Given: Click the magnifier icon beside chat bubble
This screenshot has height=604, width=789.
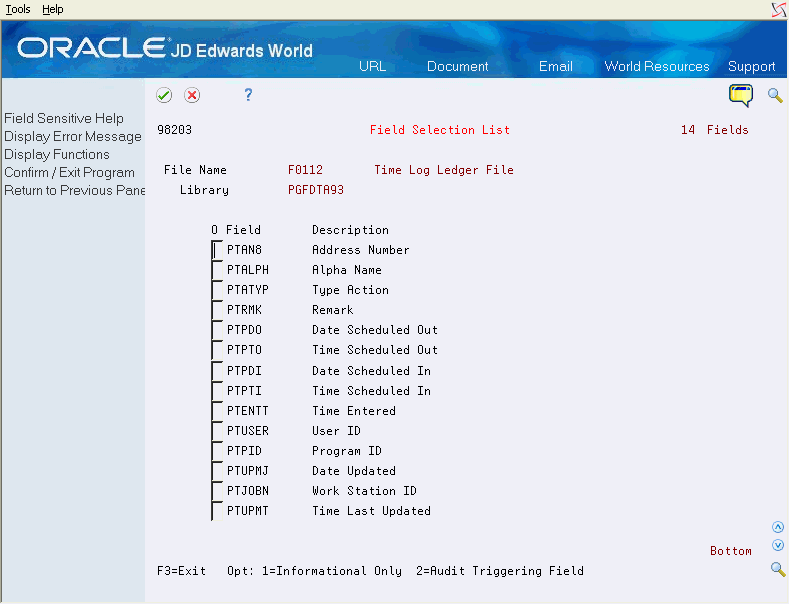Looking at the screenshot, I should (775, 95).
